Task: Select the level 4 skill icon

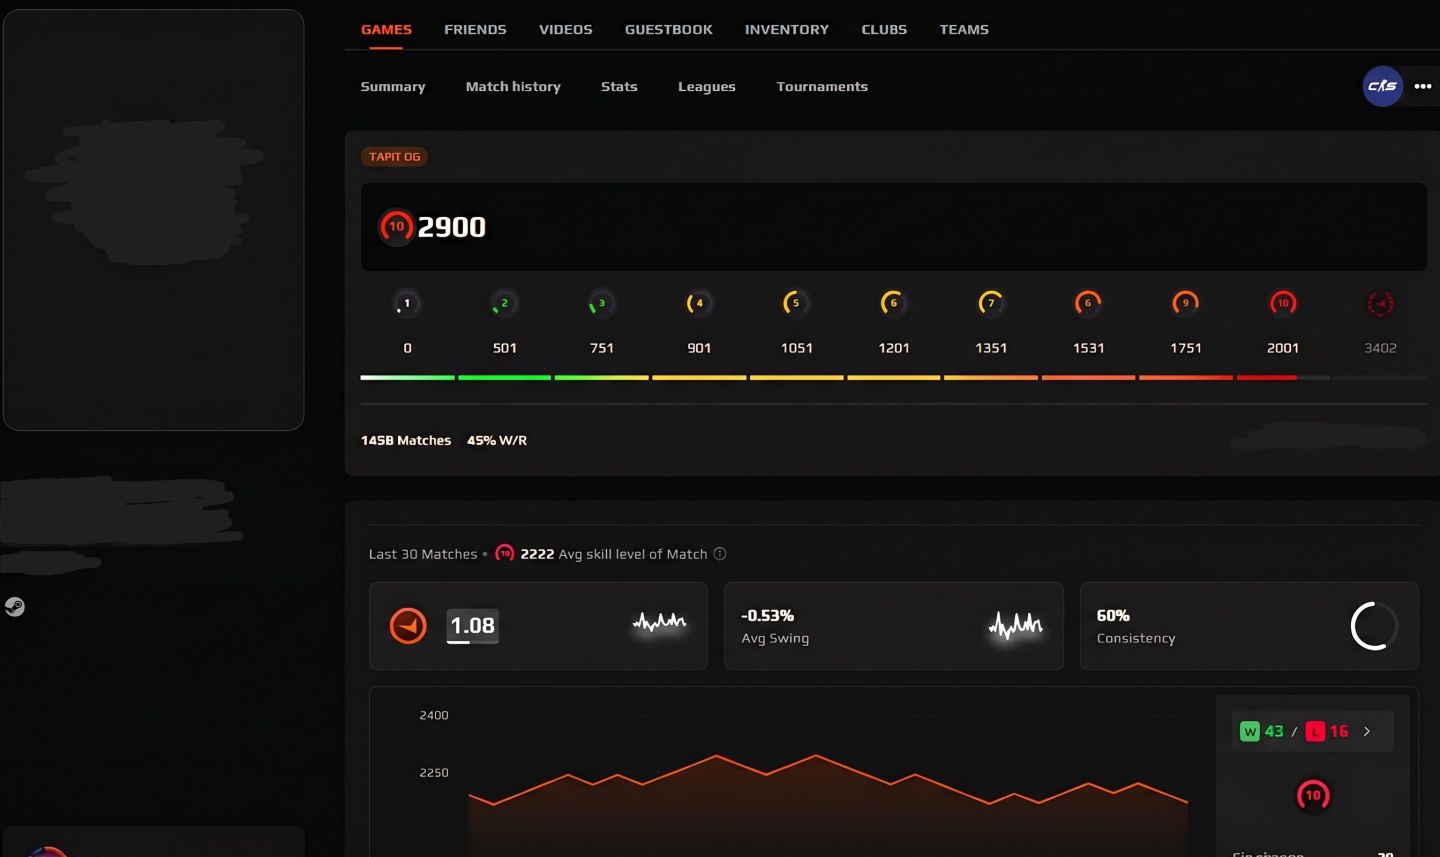Action: [699, 303]
